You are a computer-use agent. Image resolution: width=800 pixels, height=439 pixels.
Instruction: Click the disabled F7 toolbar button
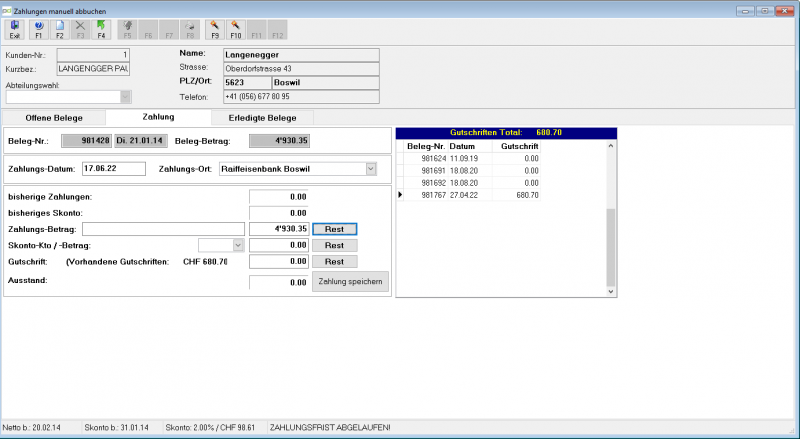[x=169, y=30]
